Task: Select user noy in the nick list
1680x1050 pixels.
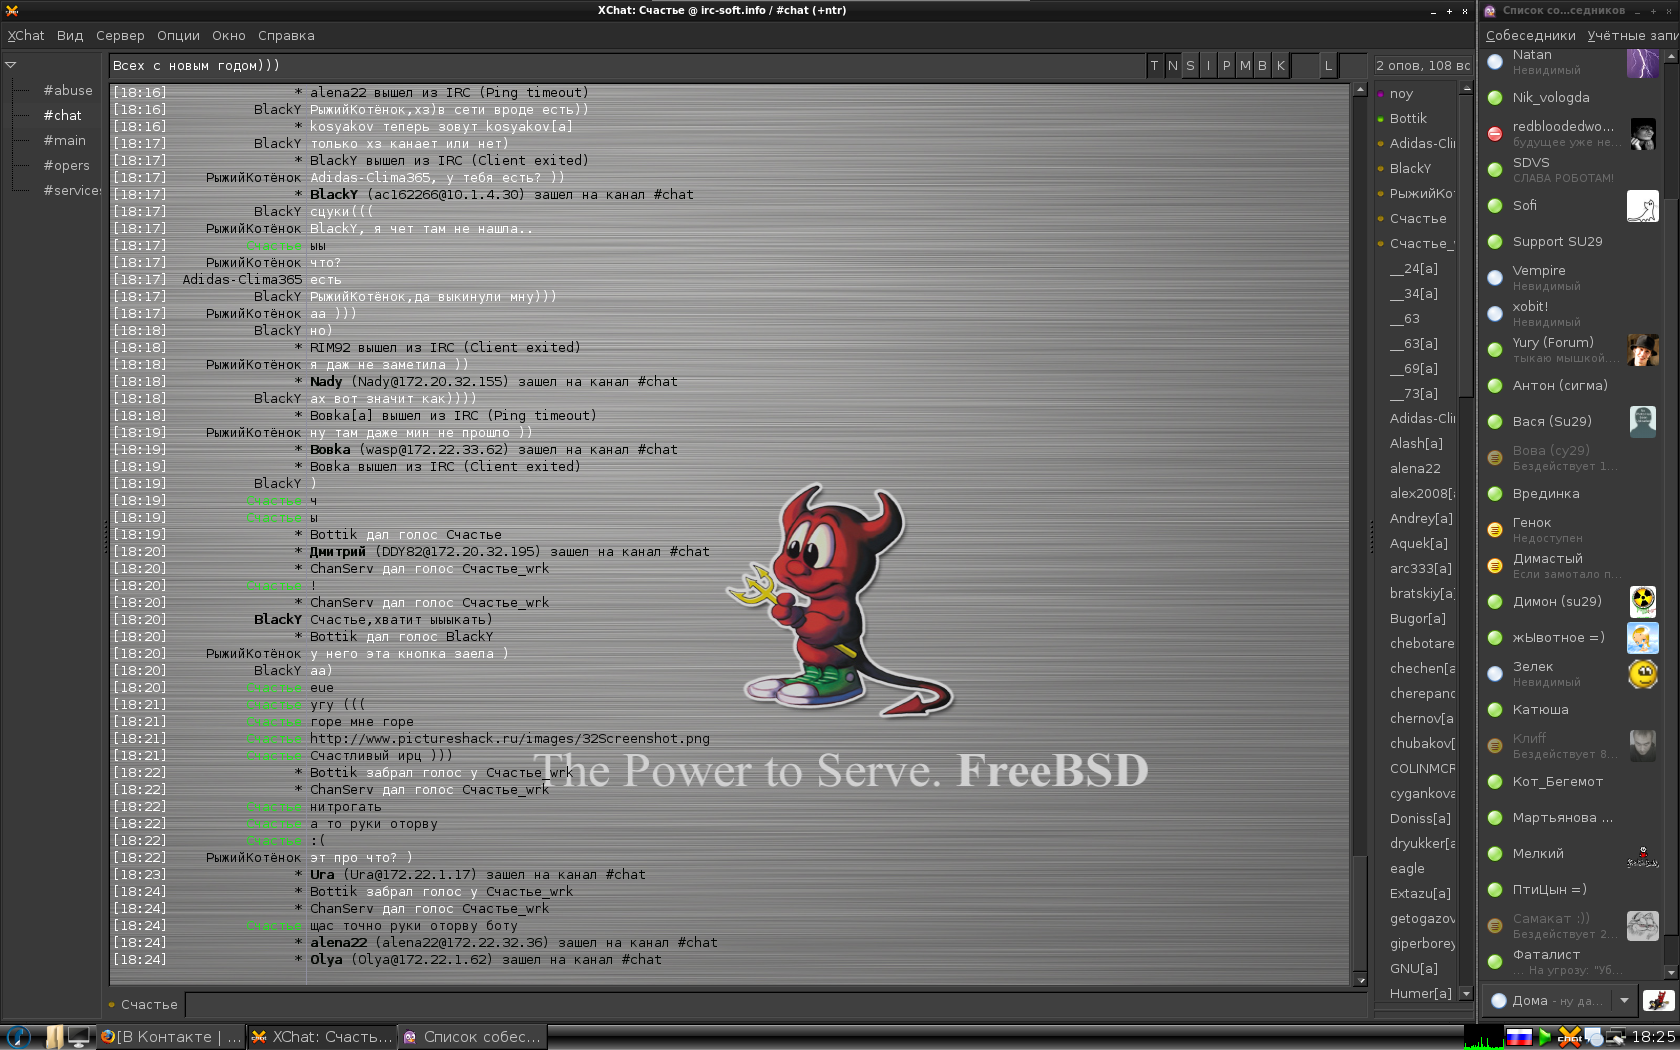Action: pos(1401,94)
